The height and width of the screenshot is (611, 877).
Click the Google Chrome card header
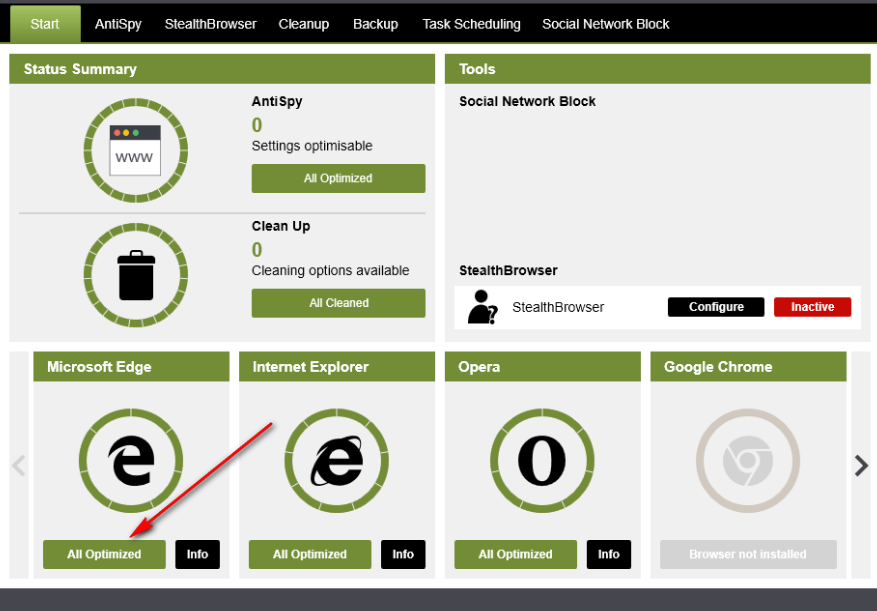tap(748, 366)
